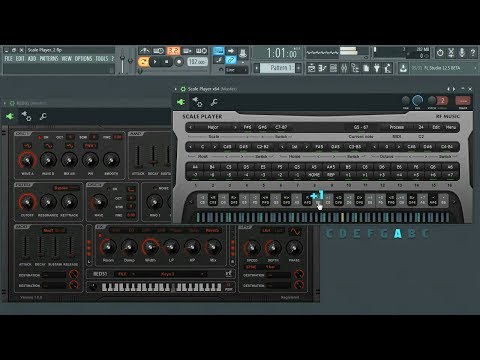Open the mixer window icon
Image resolution: width=480 pixels, height=360 pixels.
(344, 68)
